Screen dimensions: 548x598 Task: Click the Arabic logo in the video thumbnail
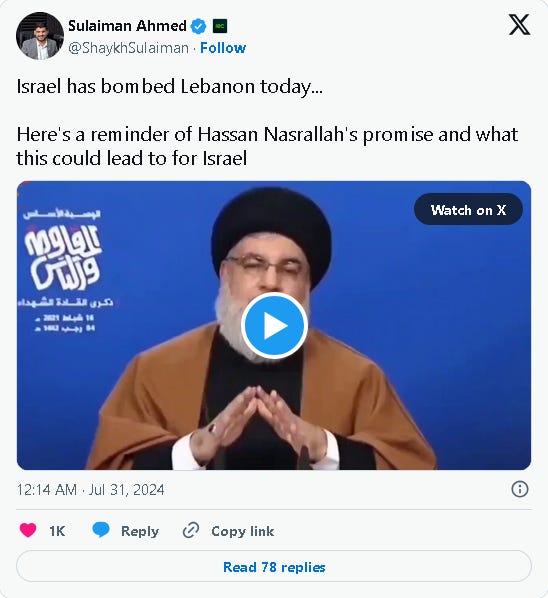(64, 257)
